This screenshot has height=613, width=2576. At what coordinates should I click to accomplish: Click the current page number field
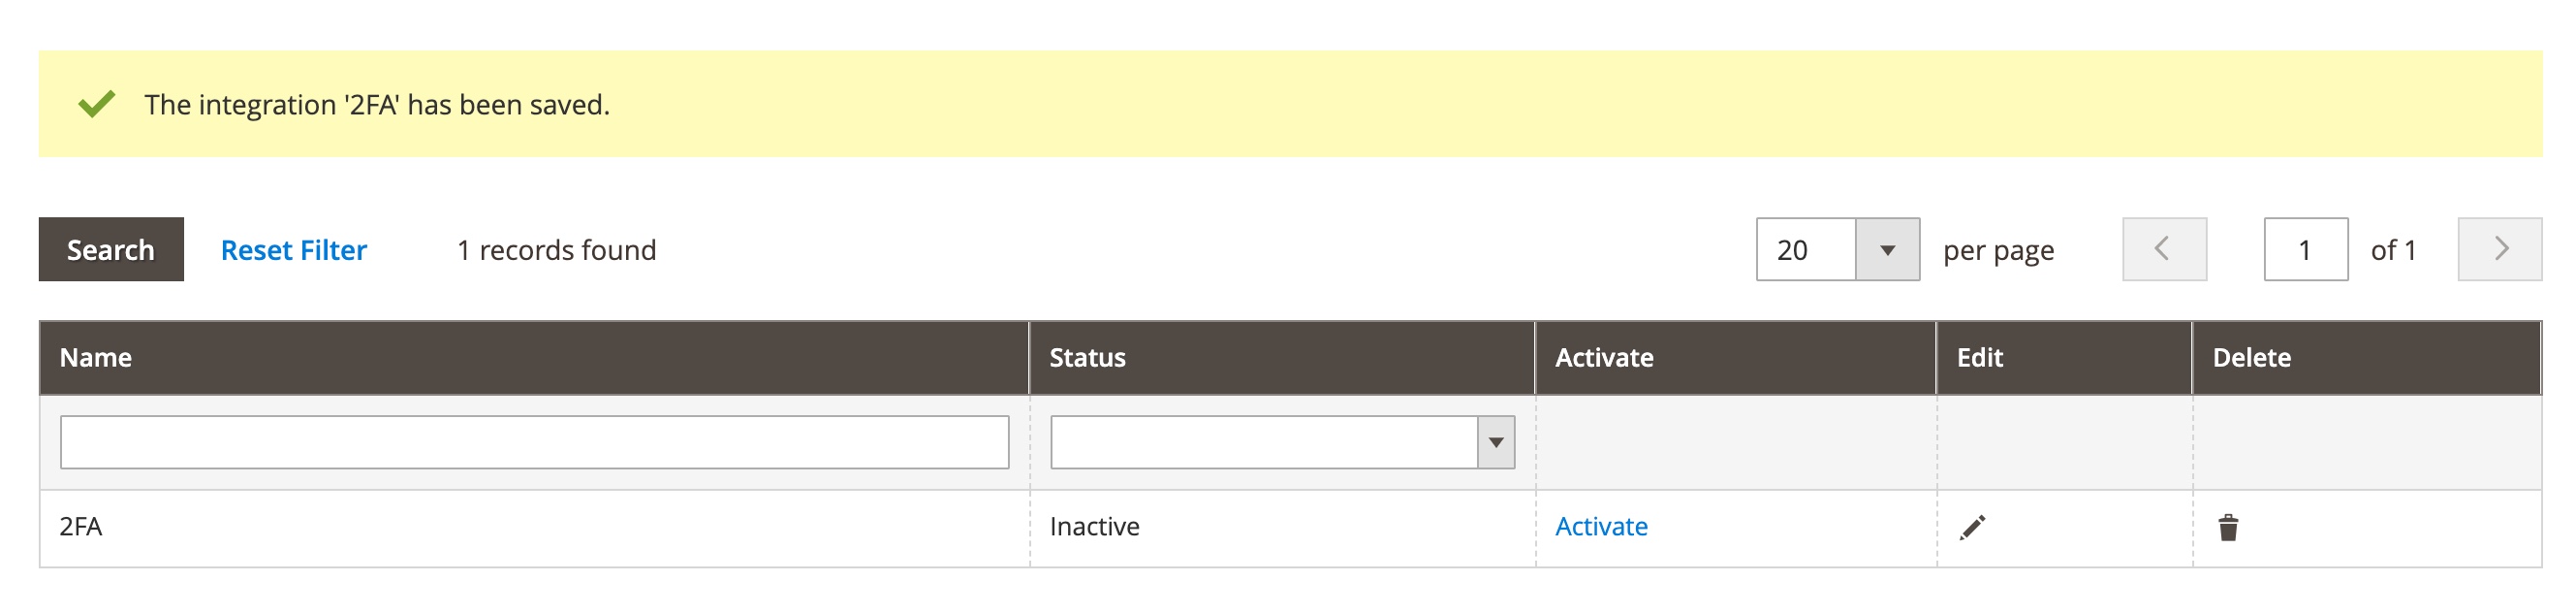[2305, 249]
